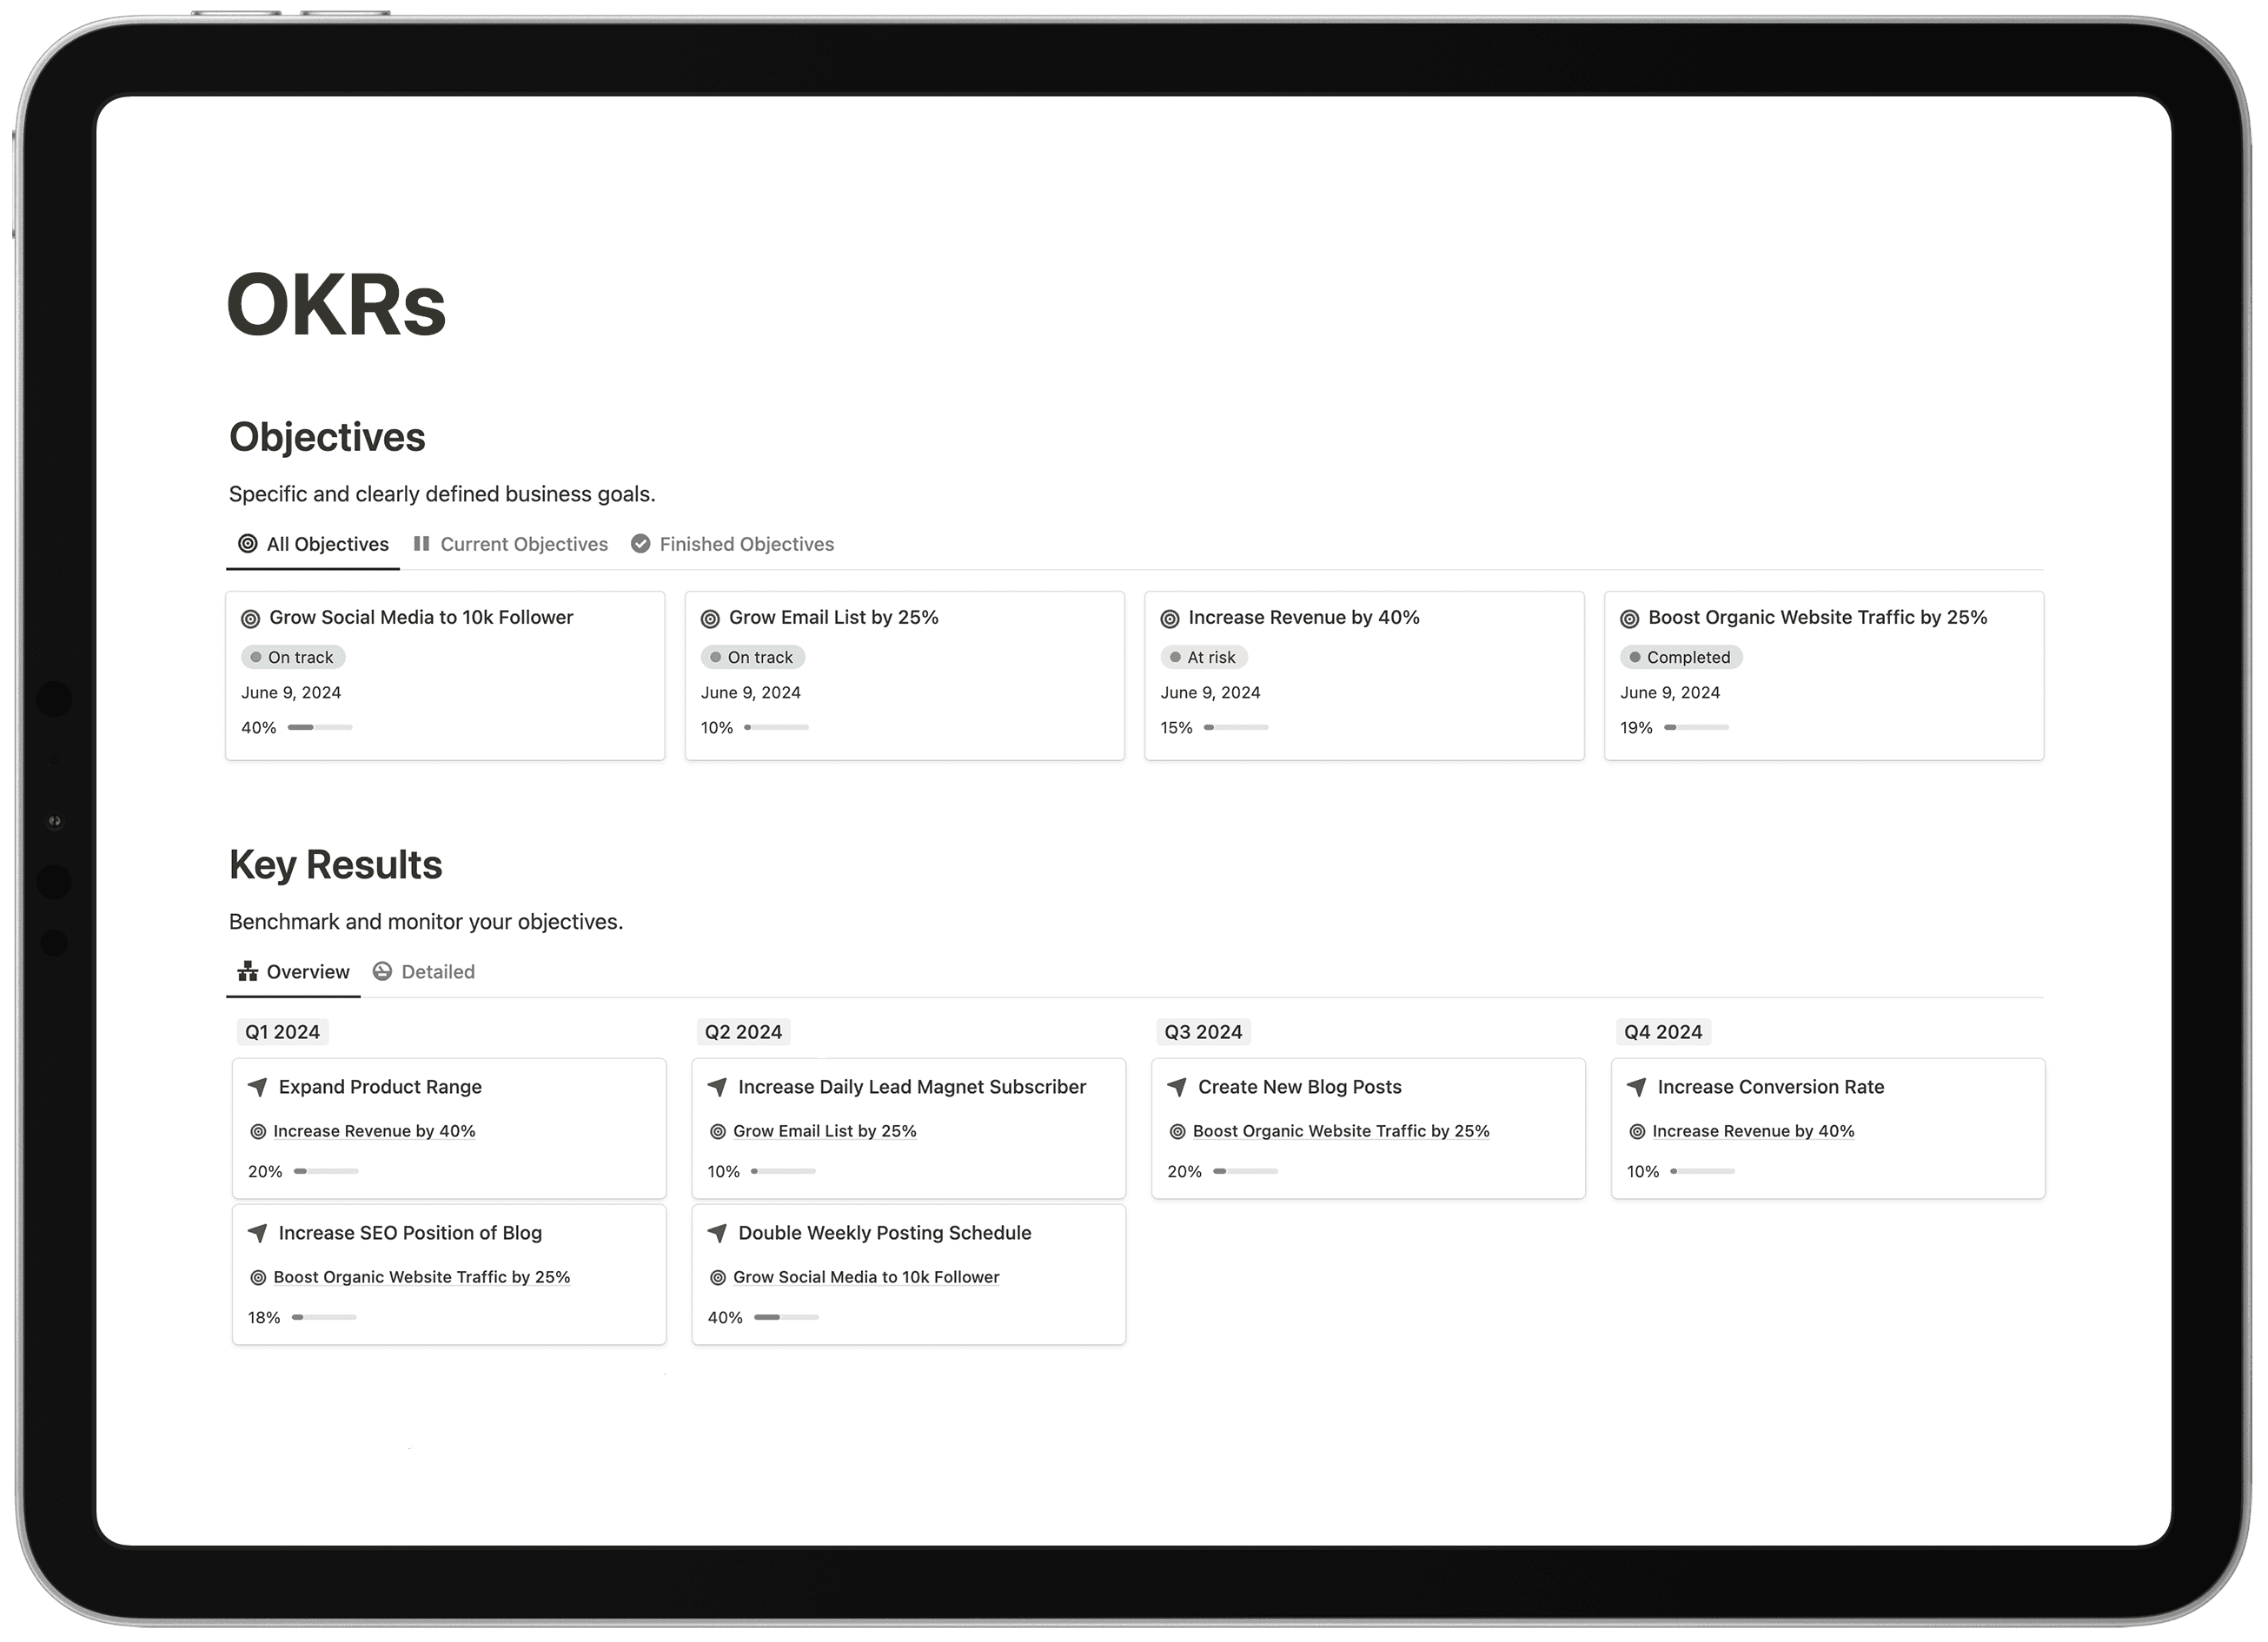Click June 9, 2024 date on Increase Revenue card
The height and width of the screenshot is (1642, 2268).
click(1210, 693)
